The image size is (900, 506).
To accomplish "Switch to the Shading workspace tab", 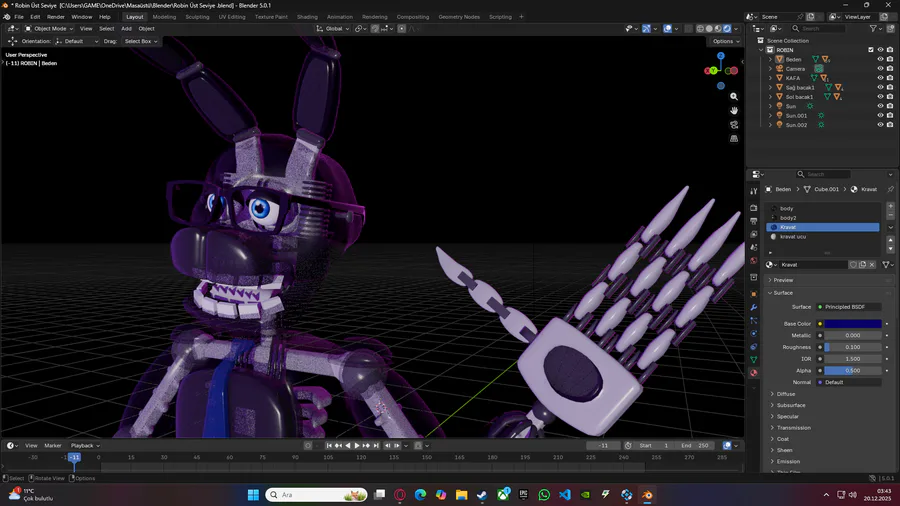I will (x=307, y=17).
